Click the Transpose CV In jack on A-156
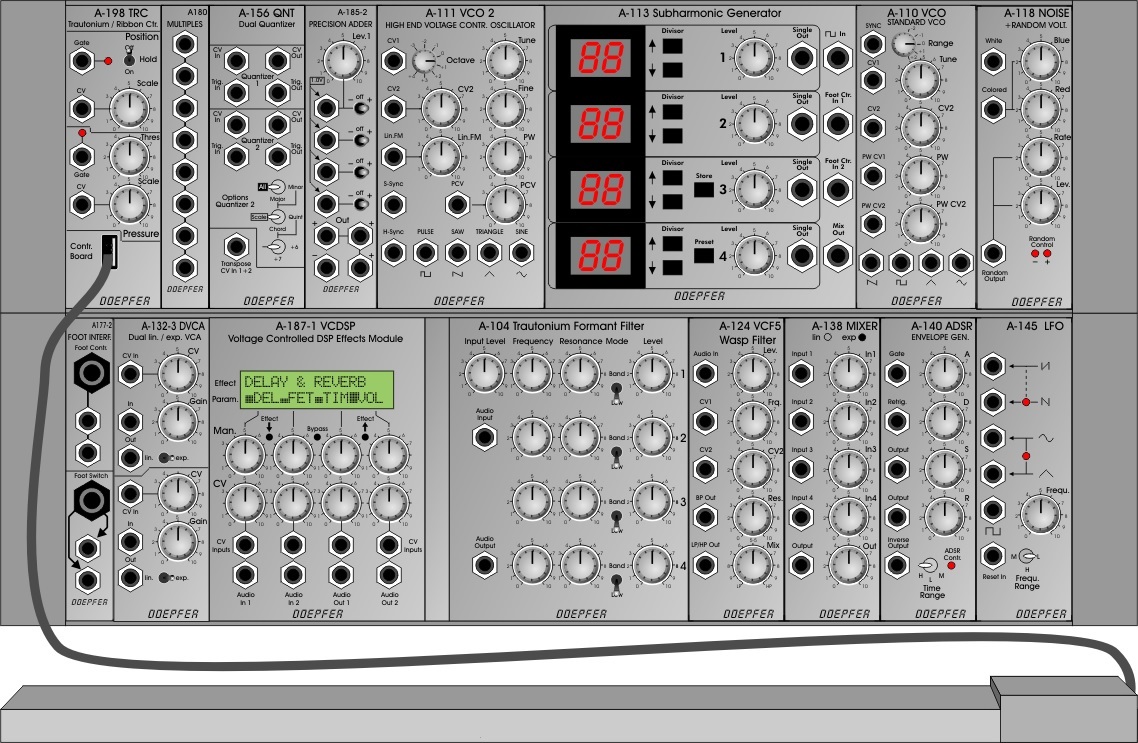 click(x=238, y=245)
